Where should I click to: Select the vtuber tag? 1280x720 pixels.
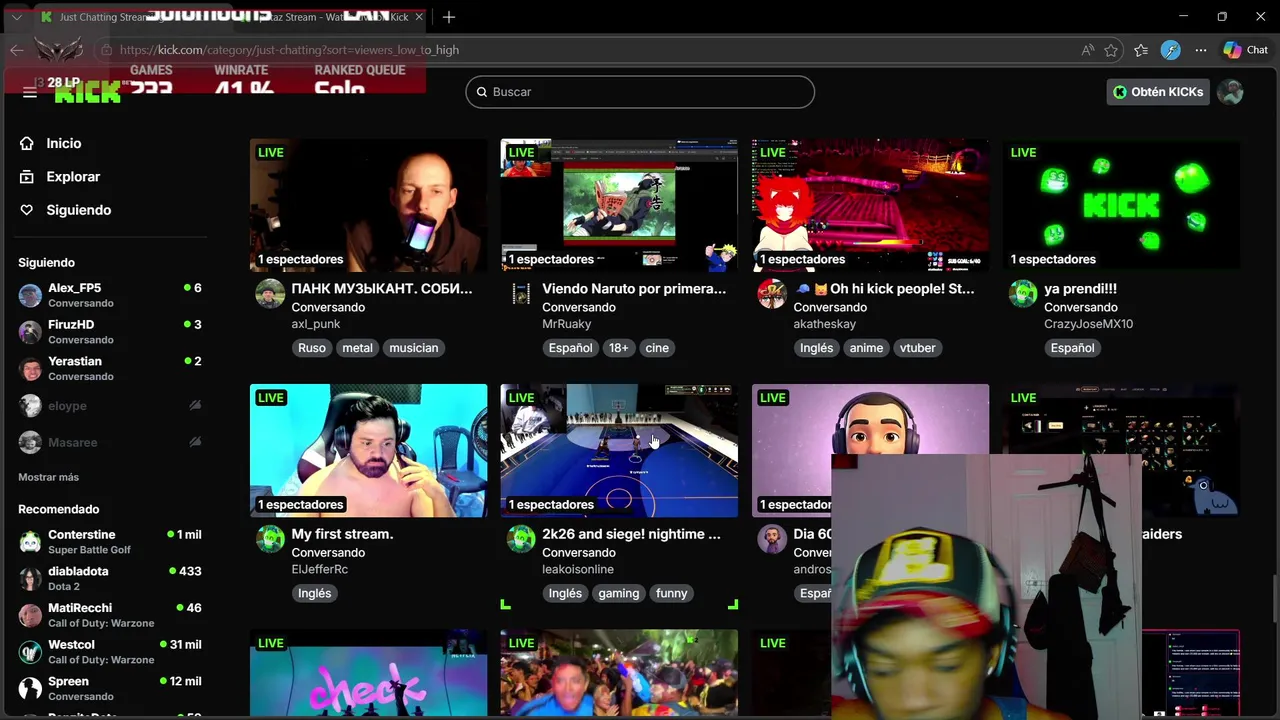click(x=917, y=348)
